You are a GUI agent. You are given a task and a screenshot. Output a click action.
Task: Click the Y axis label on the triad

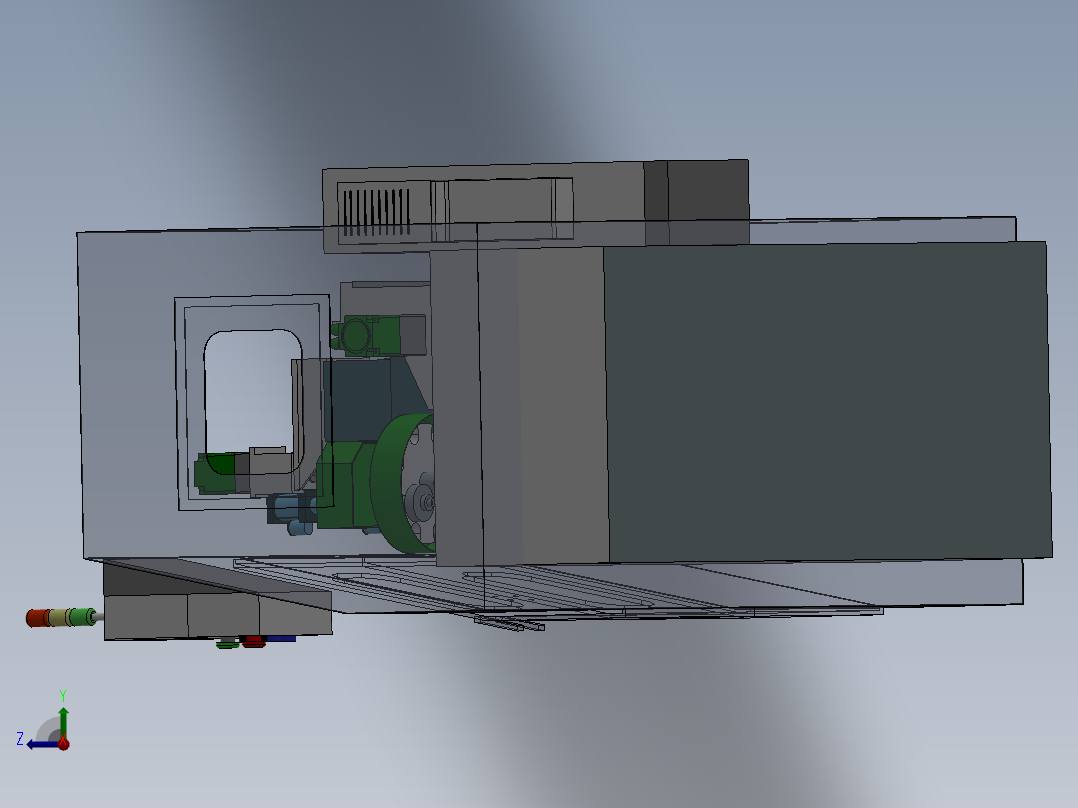pyautogui.click(x=63, y=694)
